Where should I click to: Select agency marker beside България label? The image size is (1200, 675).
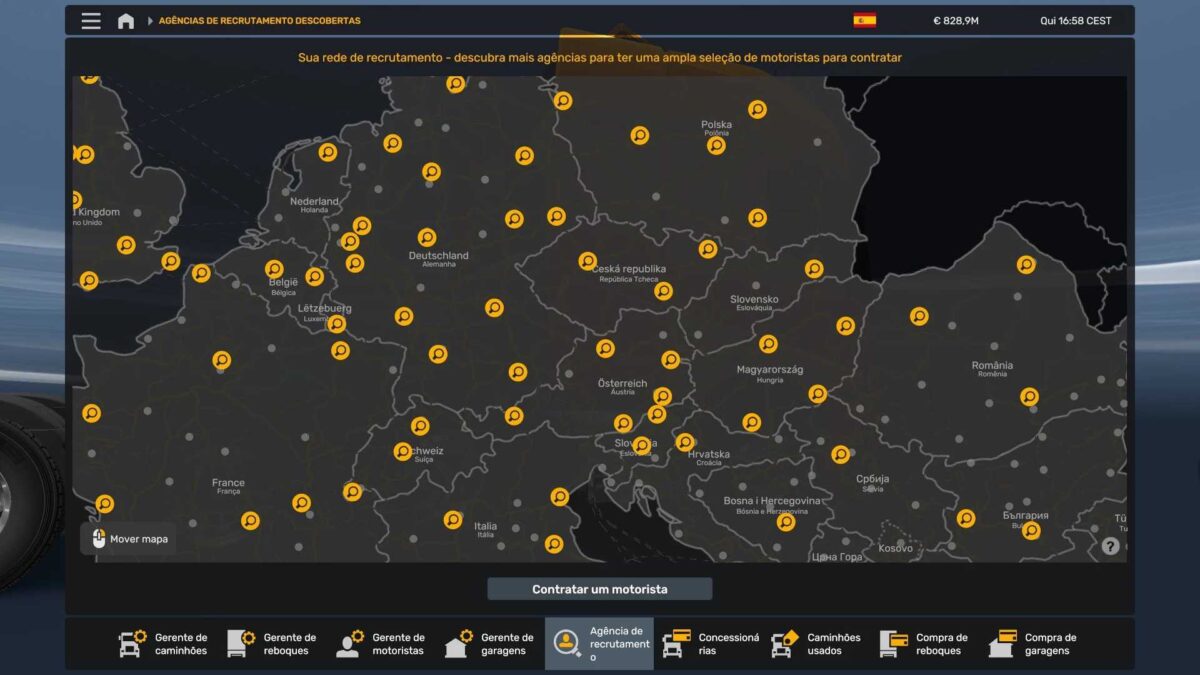click(x=1031, y=531)
